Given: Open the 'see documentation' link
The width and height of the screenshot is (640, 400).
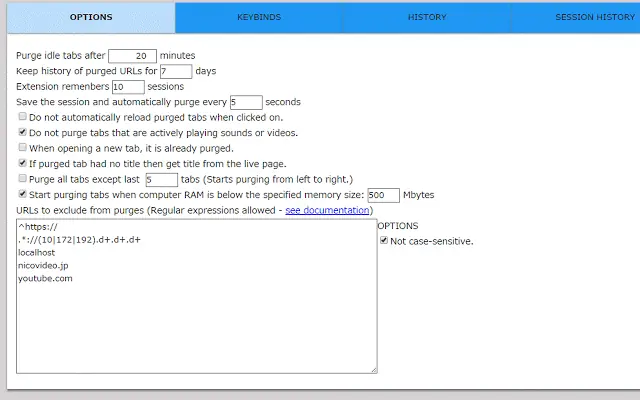Looking at the screenshot, I should [x=327, y=211].
